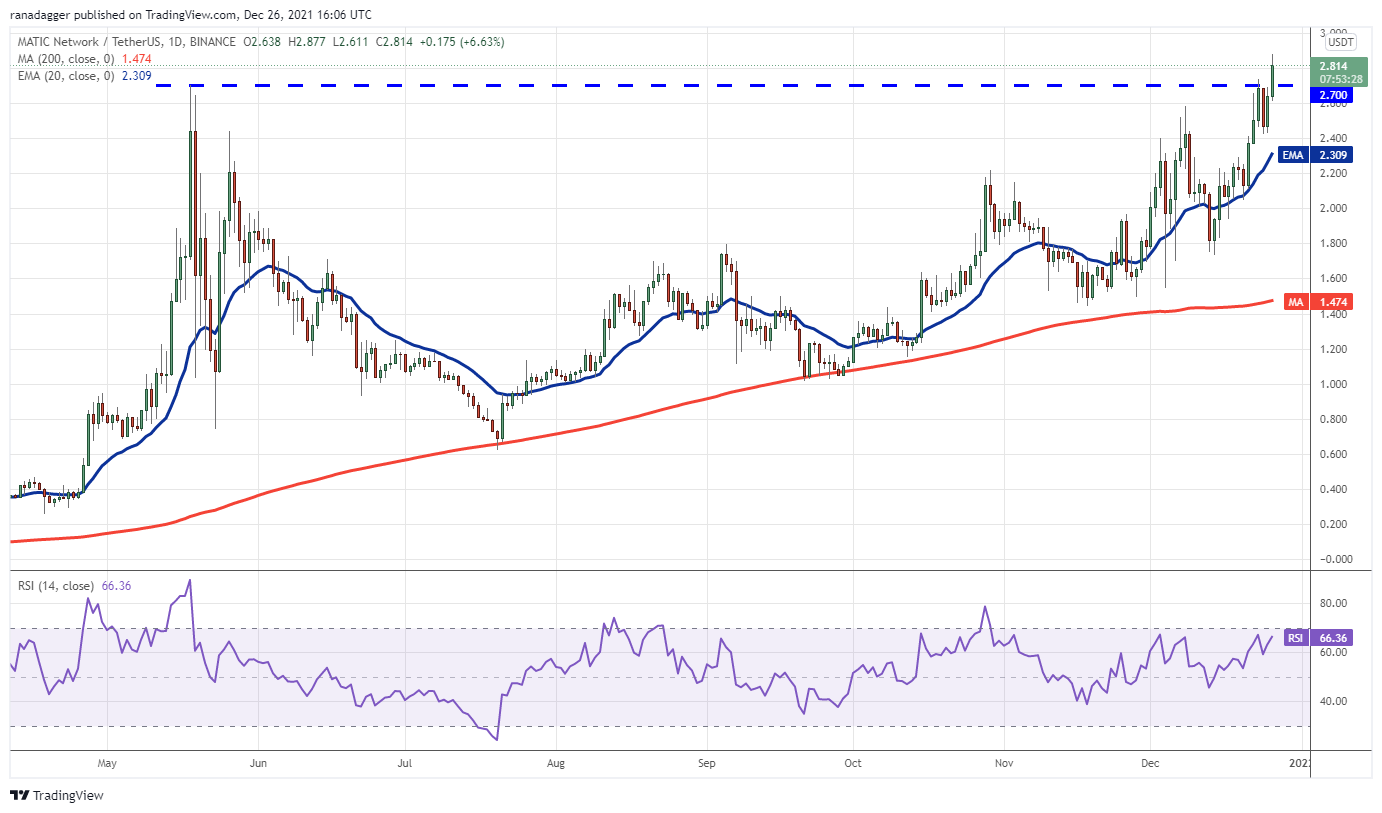Click the dashed blue horizontal resistance line
Screen dimensions: 1382x813
pyautogui.click(x=700, y=86)
